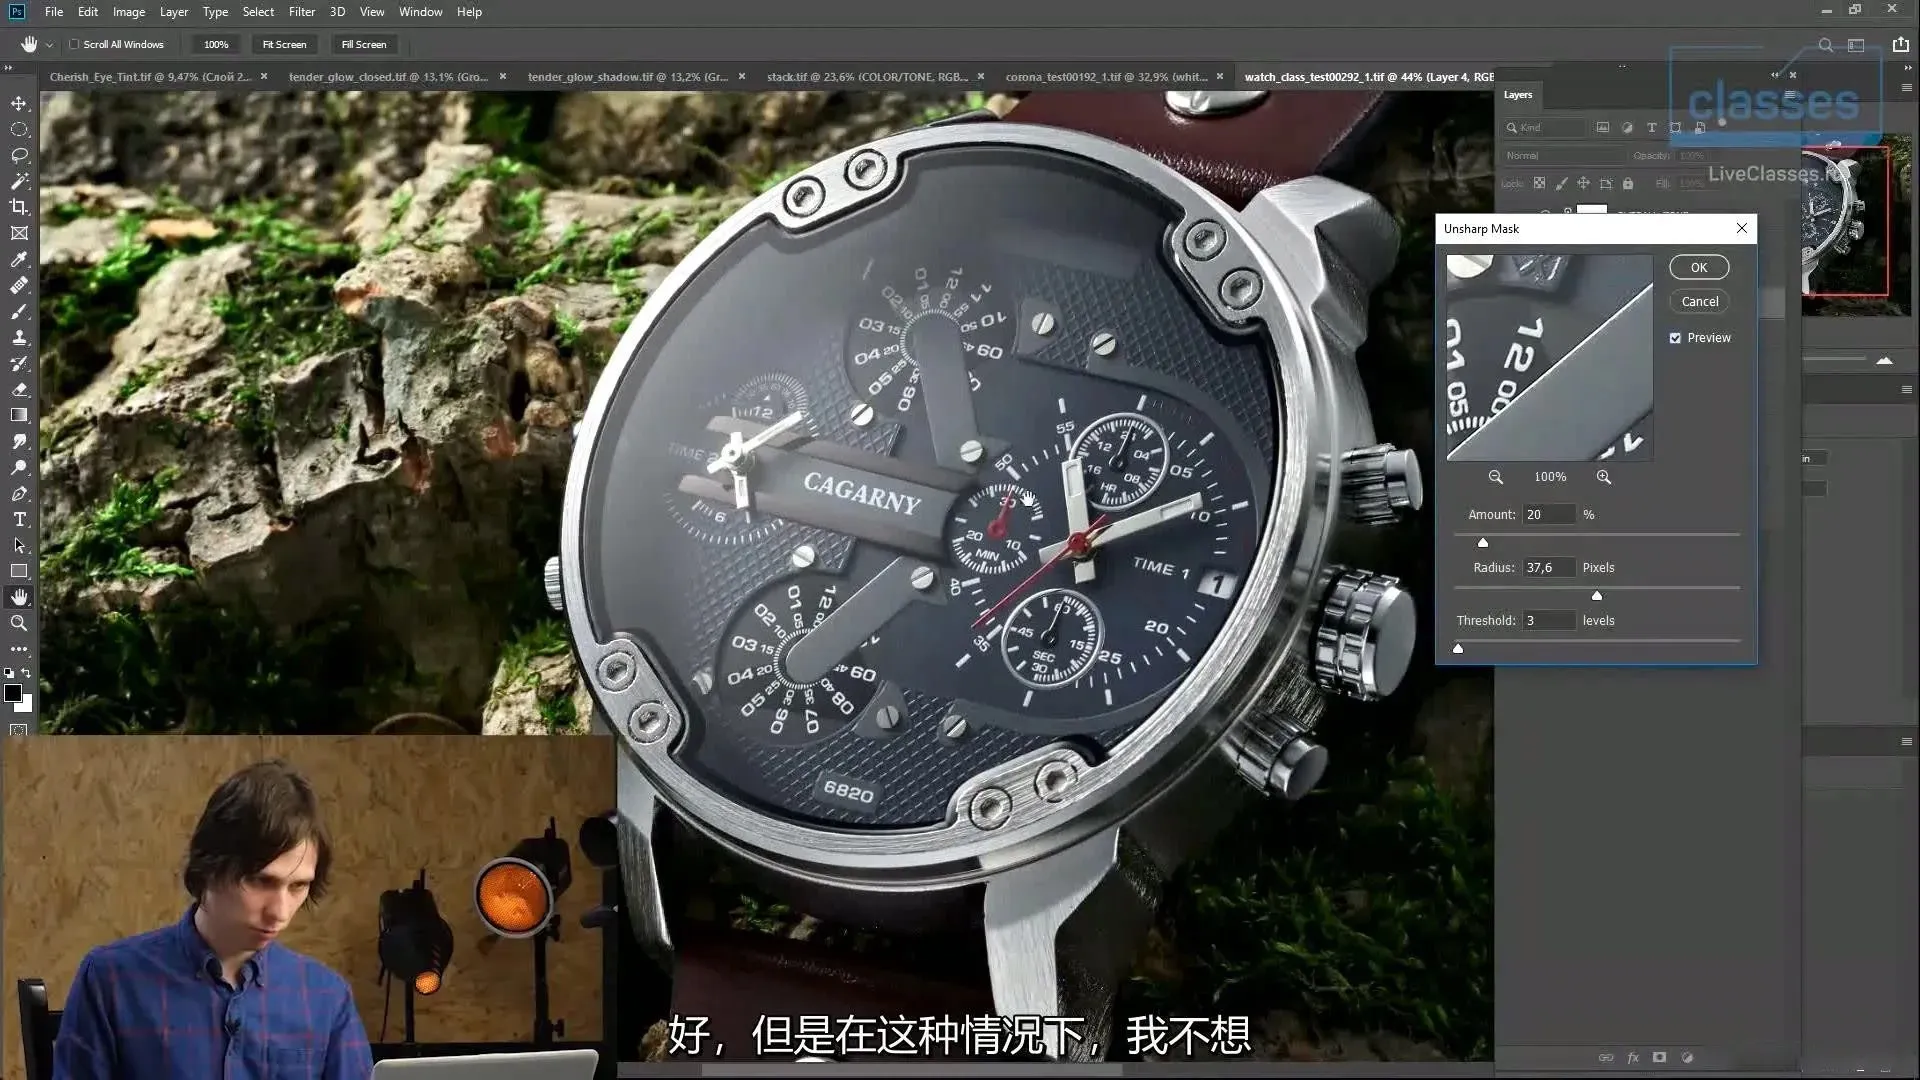Switch to stack.tif document tab
The width and height of the screenshot is (1920, 1080).
867,77
